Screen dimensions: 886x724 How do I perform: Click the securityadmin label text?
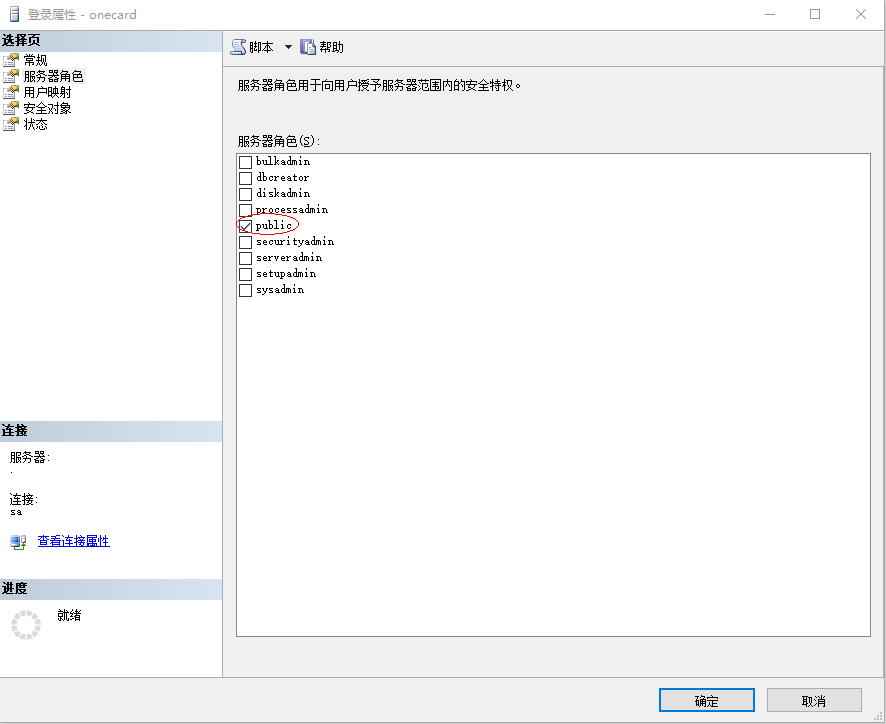point(294,242)
